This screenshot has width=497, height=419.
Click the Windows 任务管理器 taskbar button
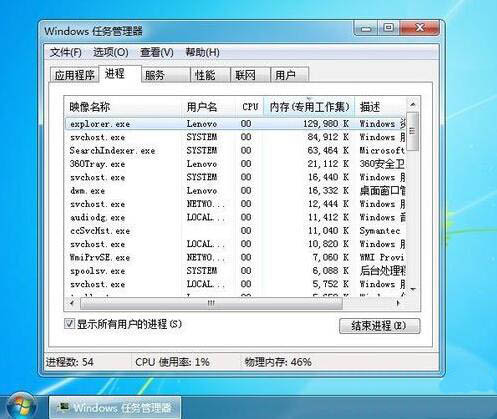pyautogui.click(x=115, y=407)
